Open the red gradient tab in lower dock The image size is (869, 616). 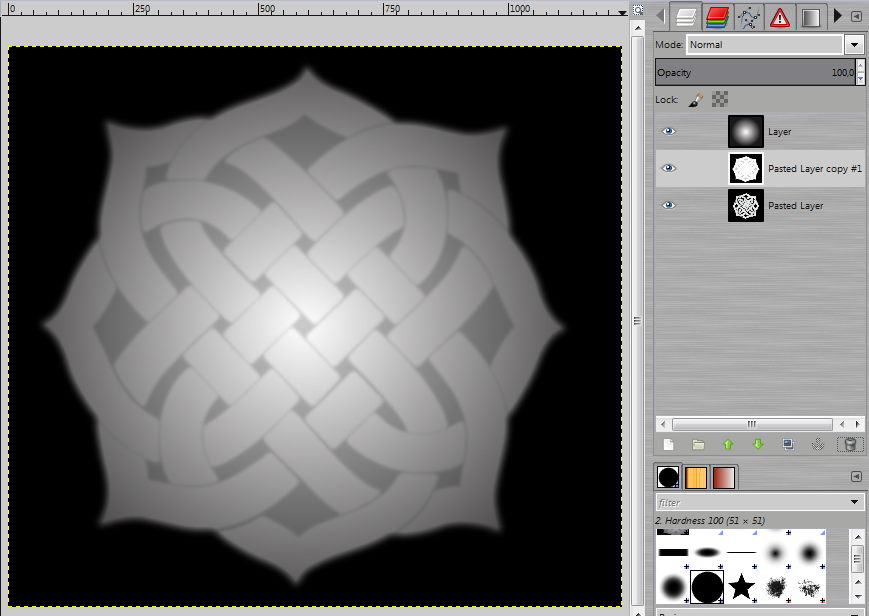coord(723,477)
